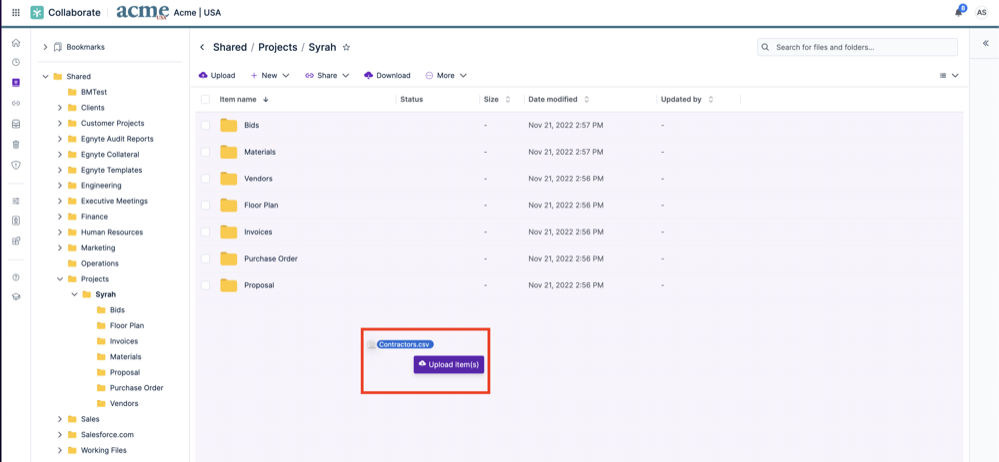
Task: Open the list view options dropdown
Action: [948, 75]
